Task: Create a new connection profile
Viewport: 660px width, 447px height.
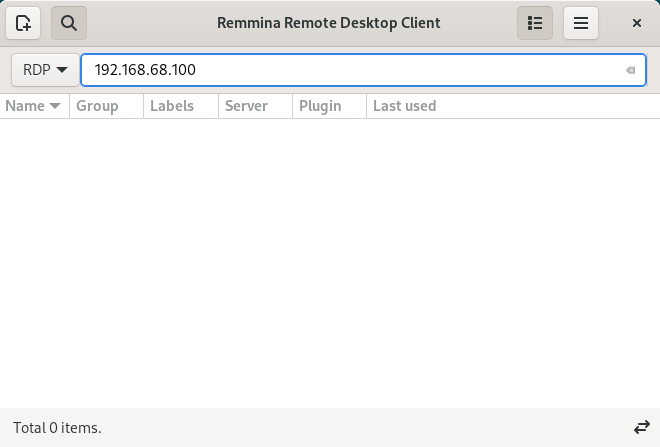Action: [x=23, y=22]
